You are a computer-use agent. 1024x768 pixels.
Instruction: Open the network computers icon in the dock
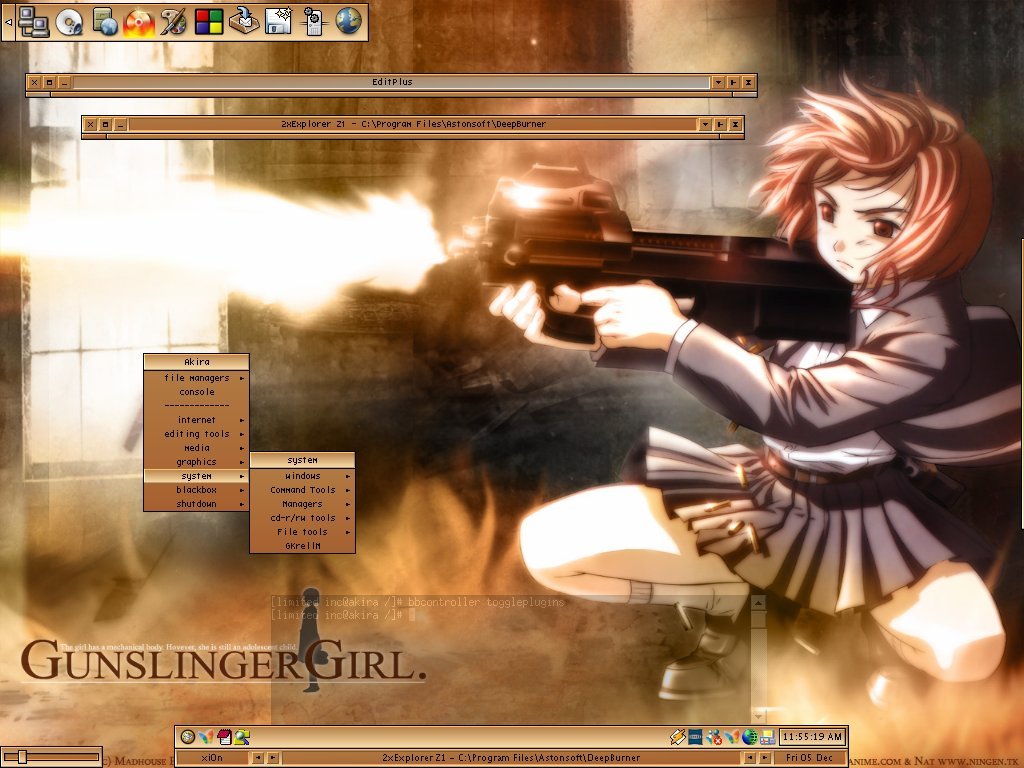point(33,22)
